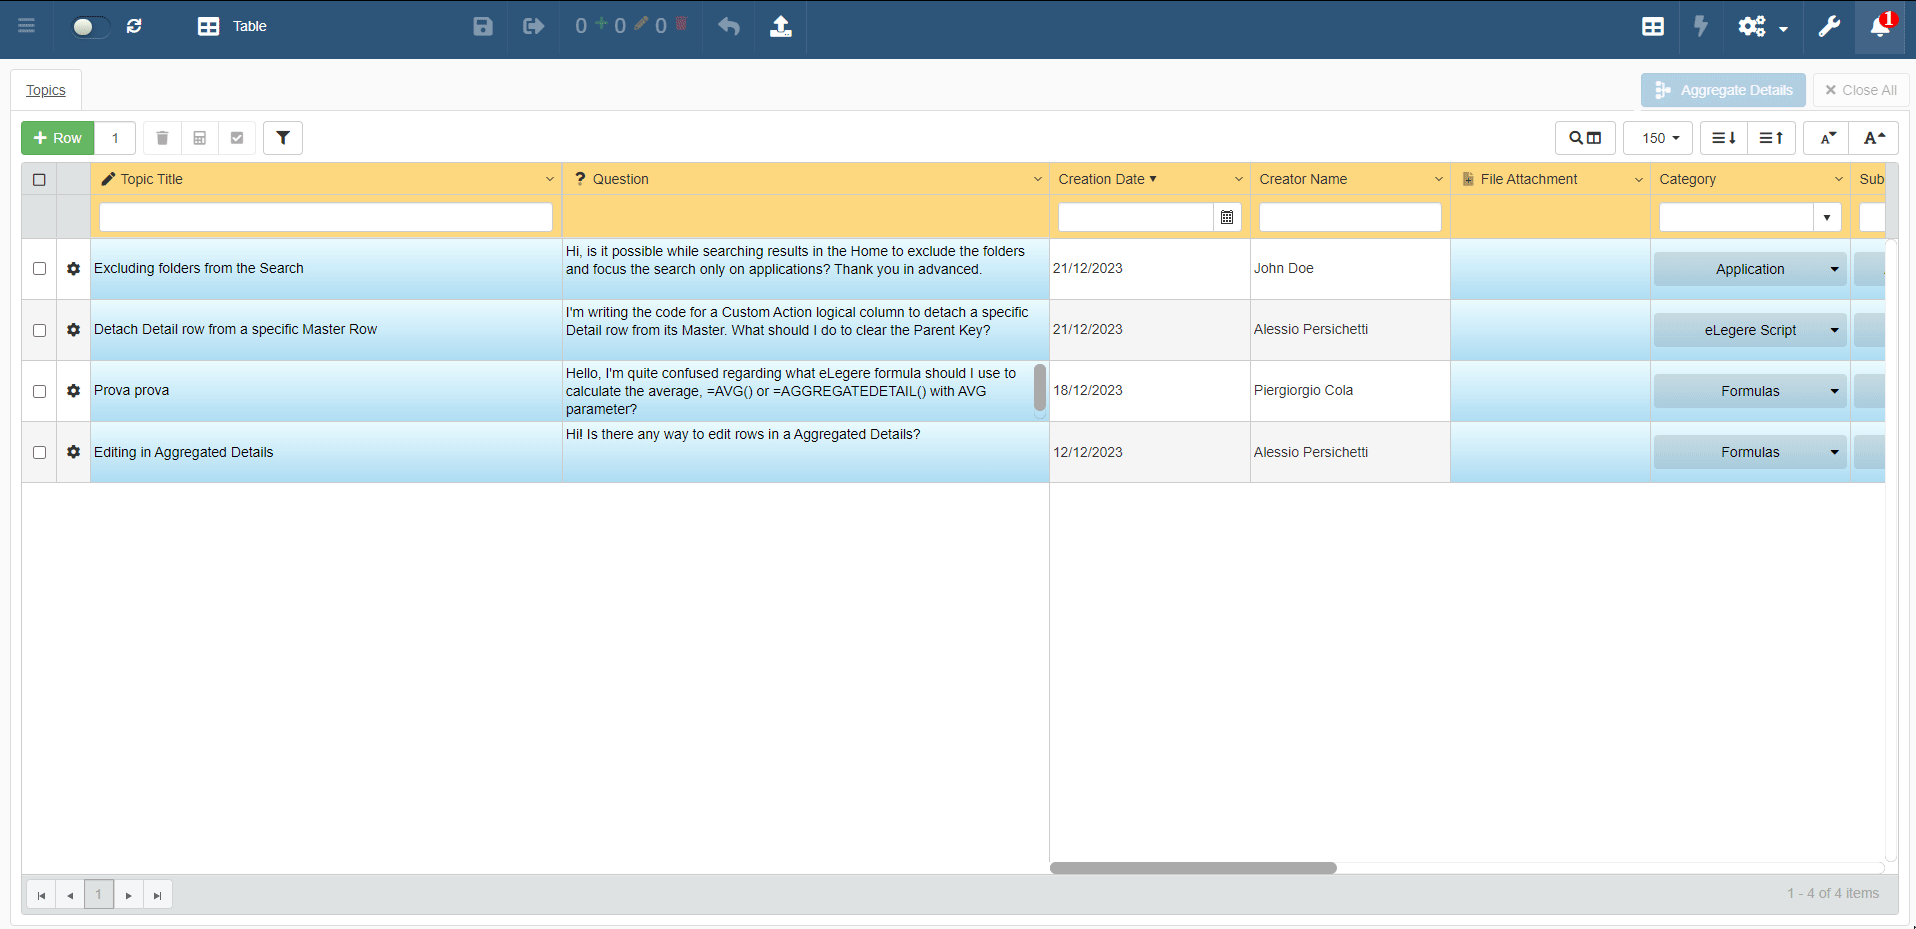Image resolution: width=1916 pixels, height=929 pixels.
Task: Click the upload export icon in top bar
Action: [781, 26]
